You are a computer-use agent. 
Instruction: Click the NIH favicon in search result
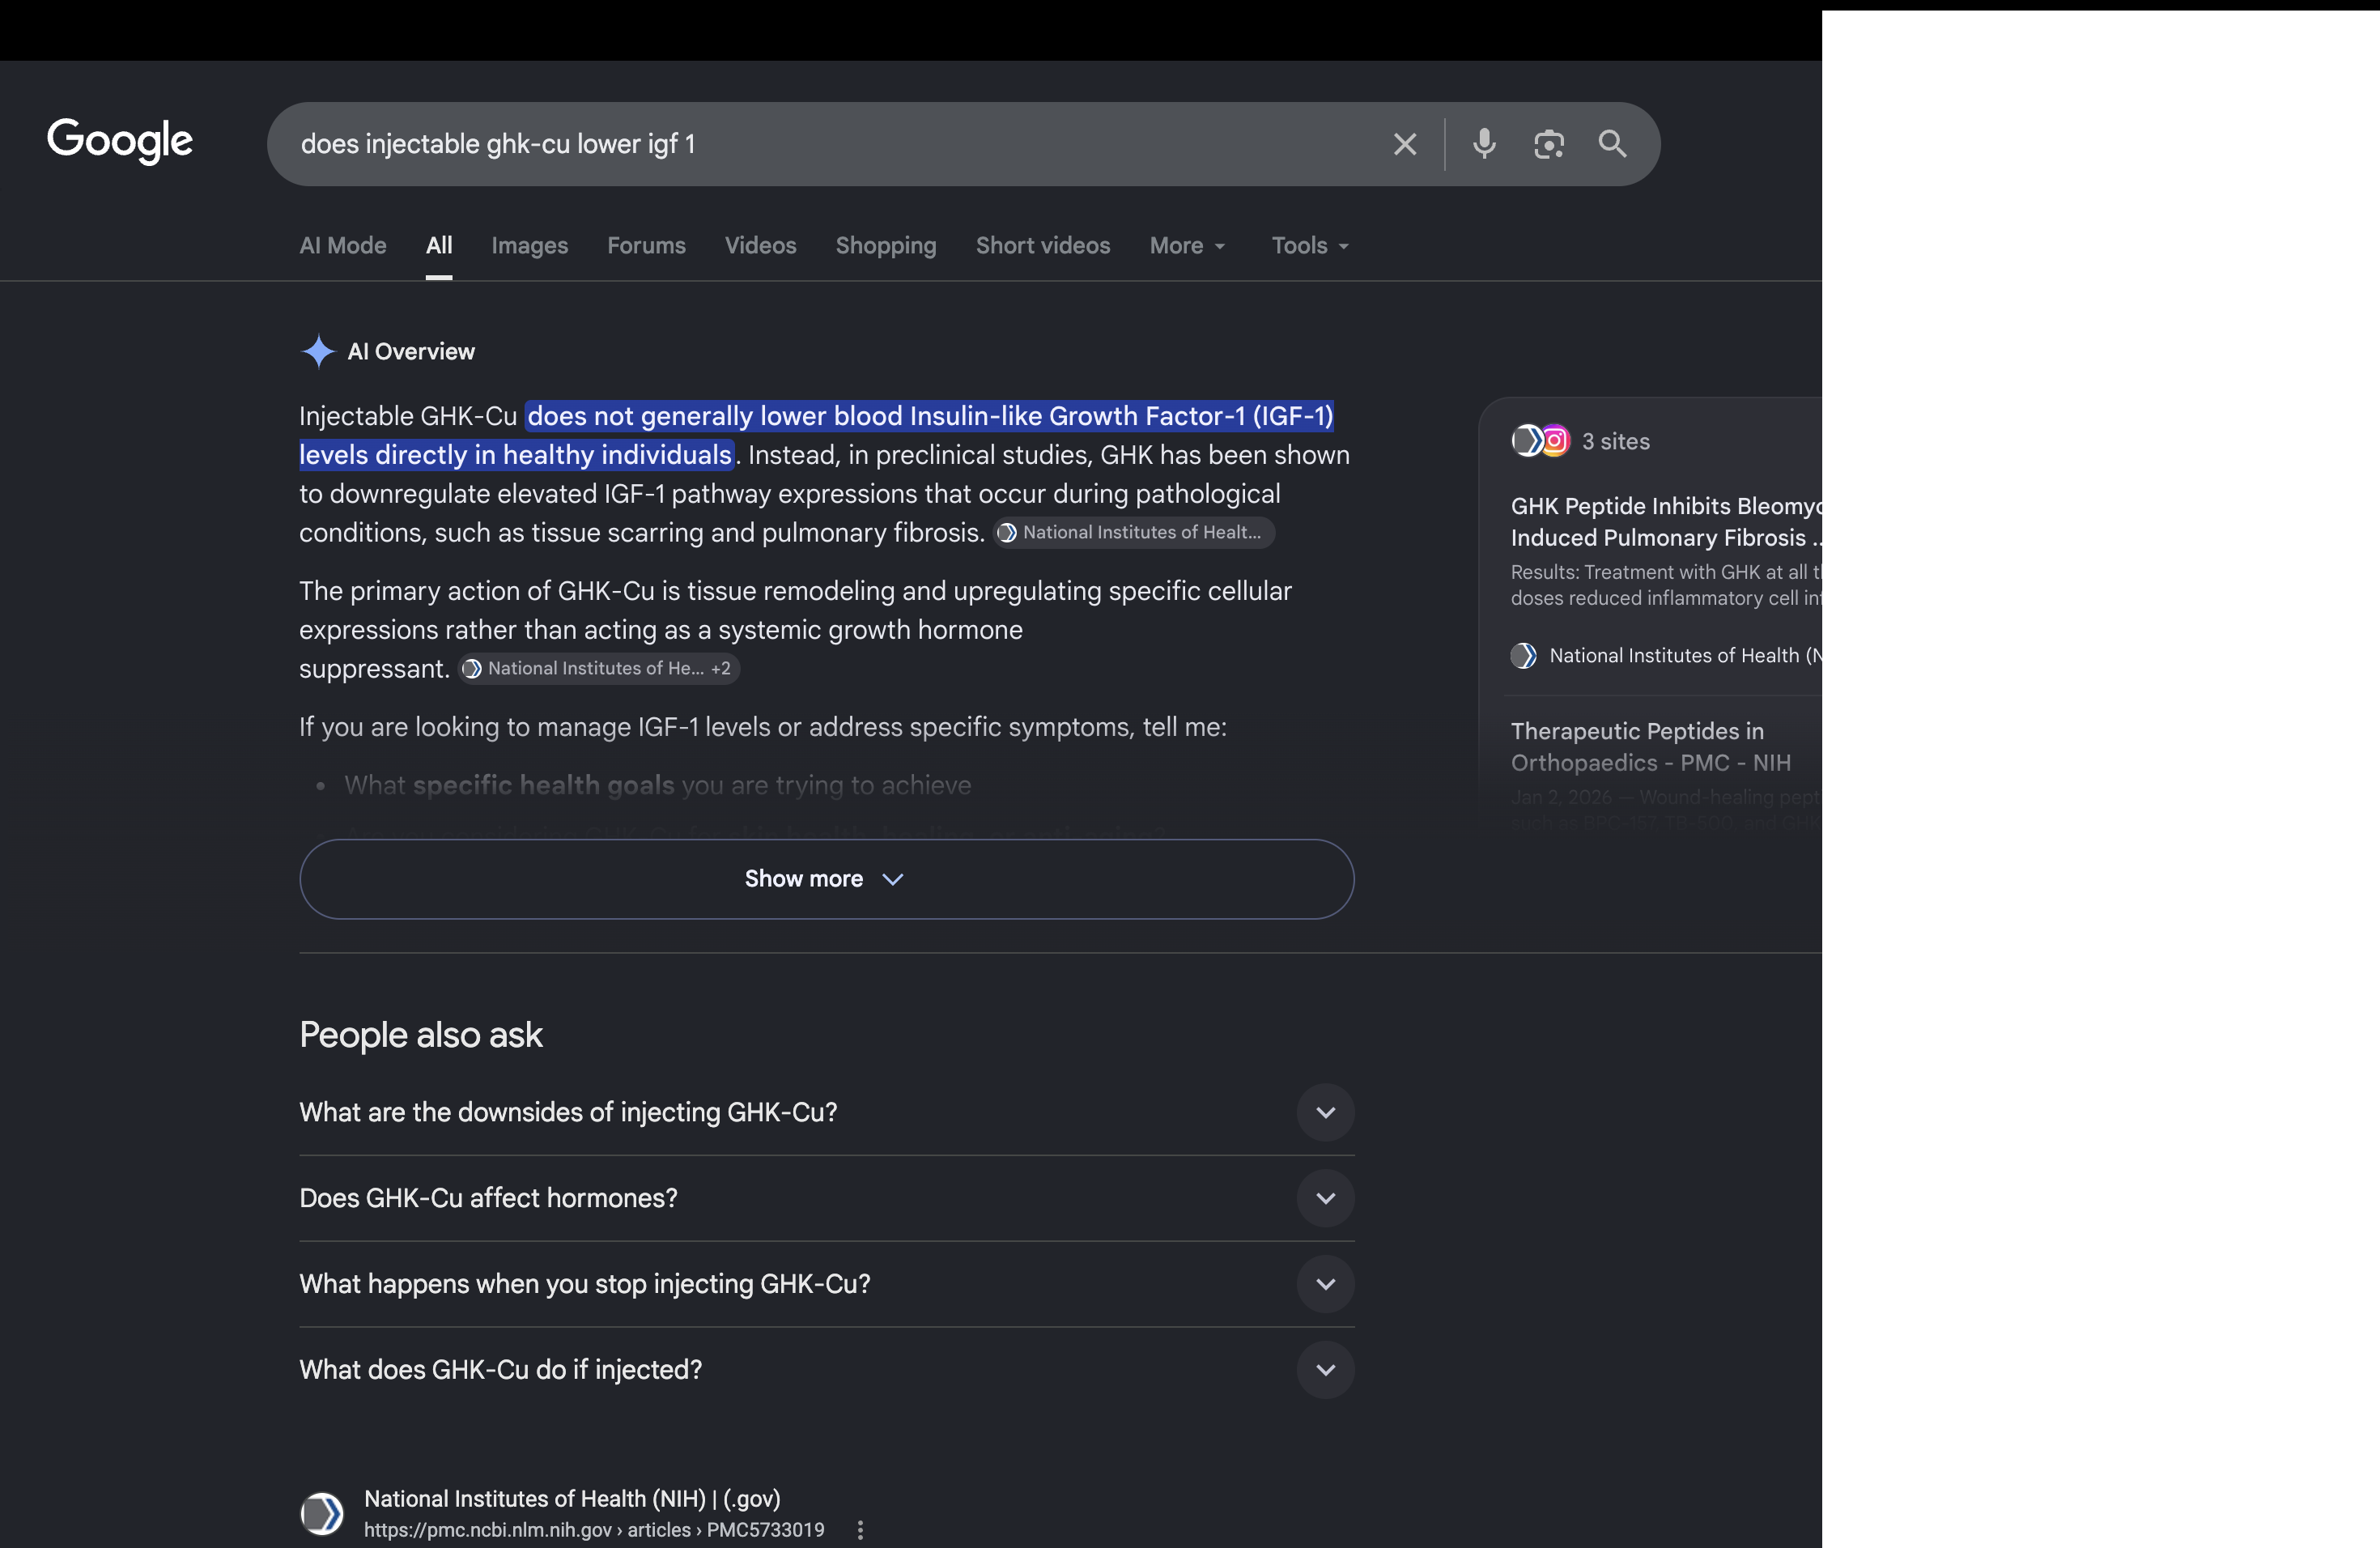(322, 1513)
